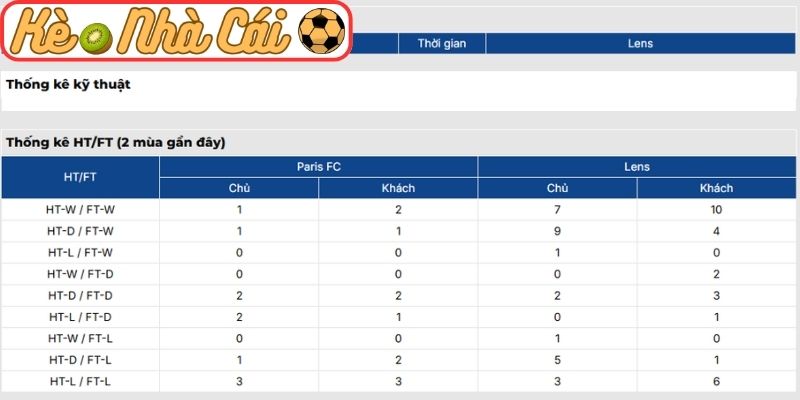This screenshot has height=400, width=800.
Task: Click the Thống kê kỹ thuật heading
Action: pos(68,85)
